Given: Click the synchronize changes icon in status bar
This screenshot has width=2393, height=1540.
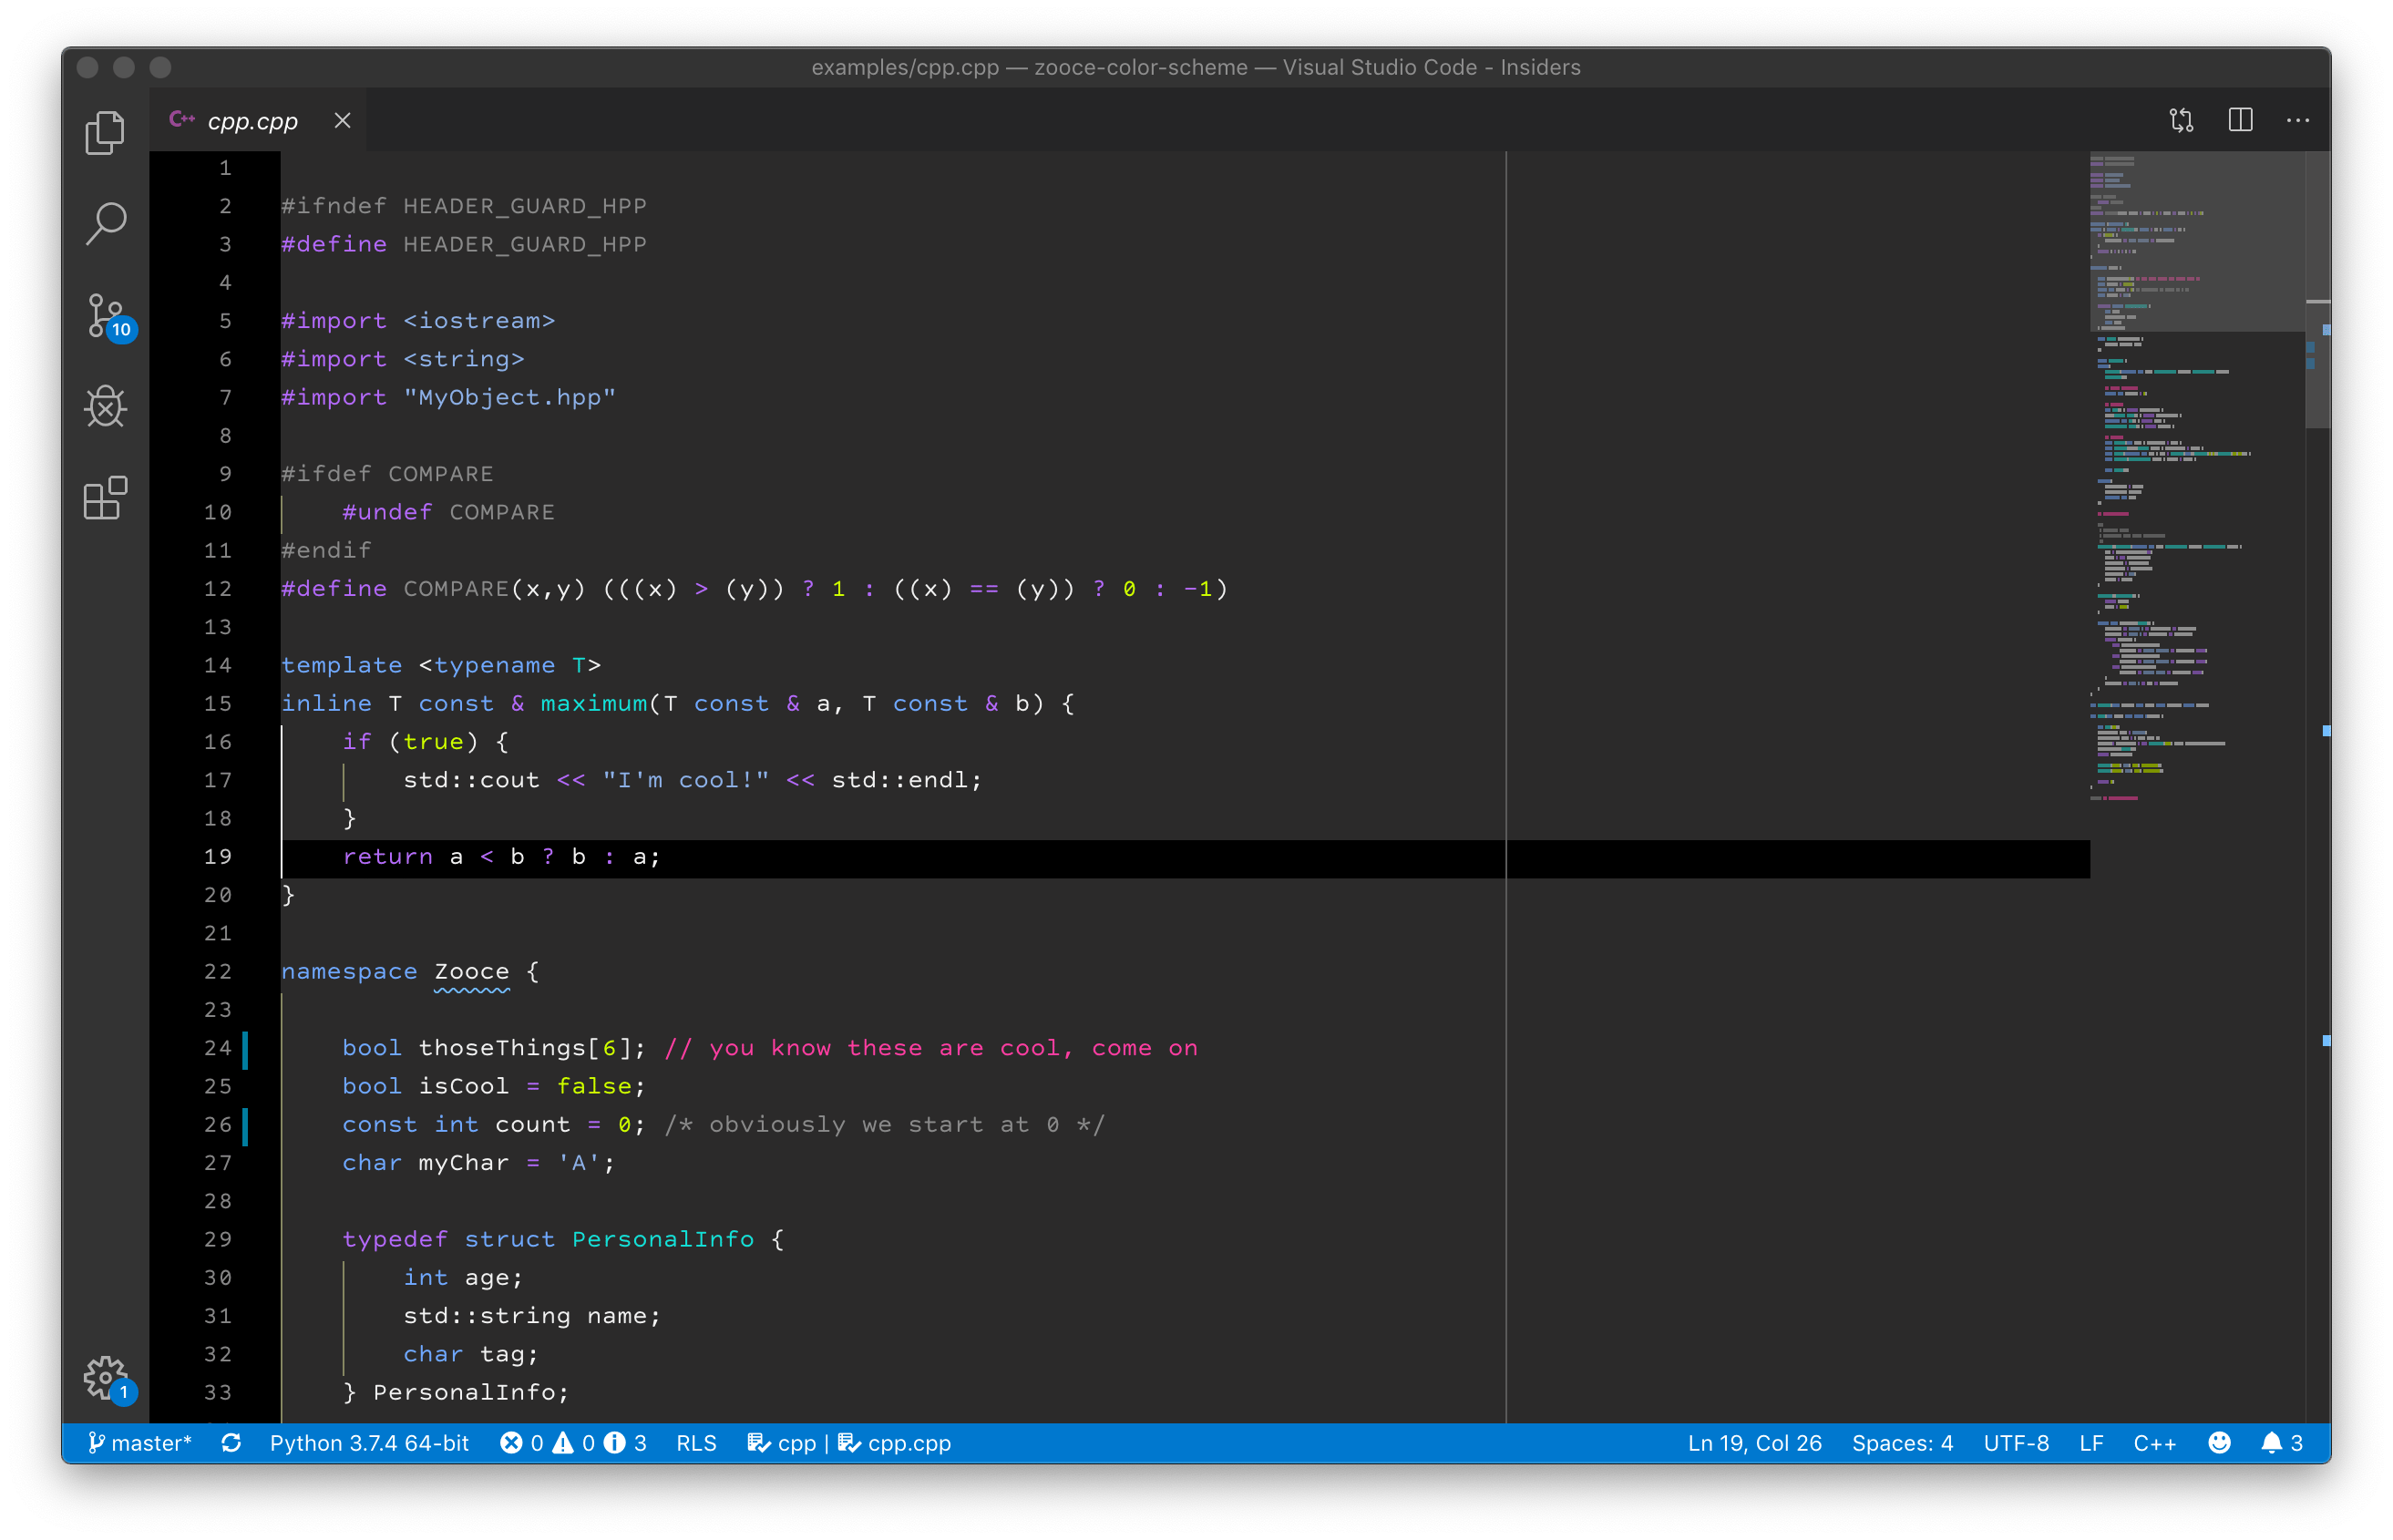Looking at the screenshot, I should pos(231,1443).
